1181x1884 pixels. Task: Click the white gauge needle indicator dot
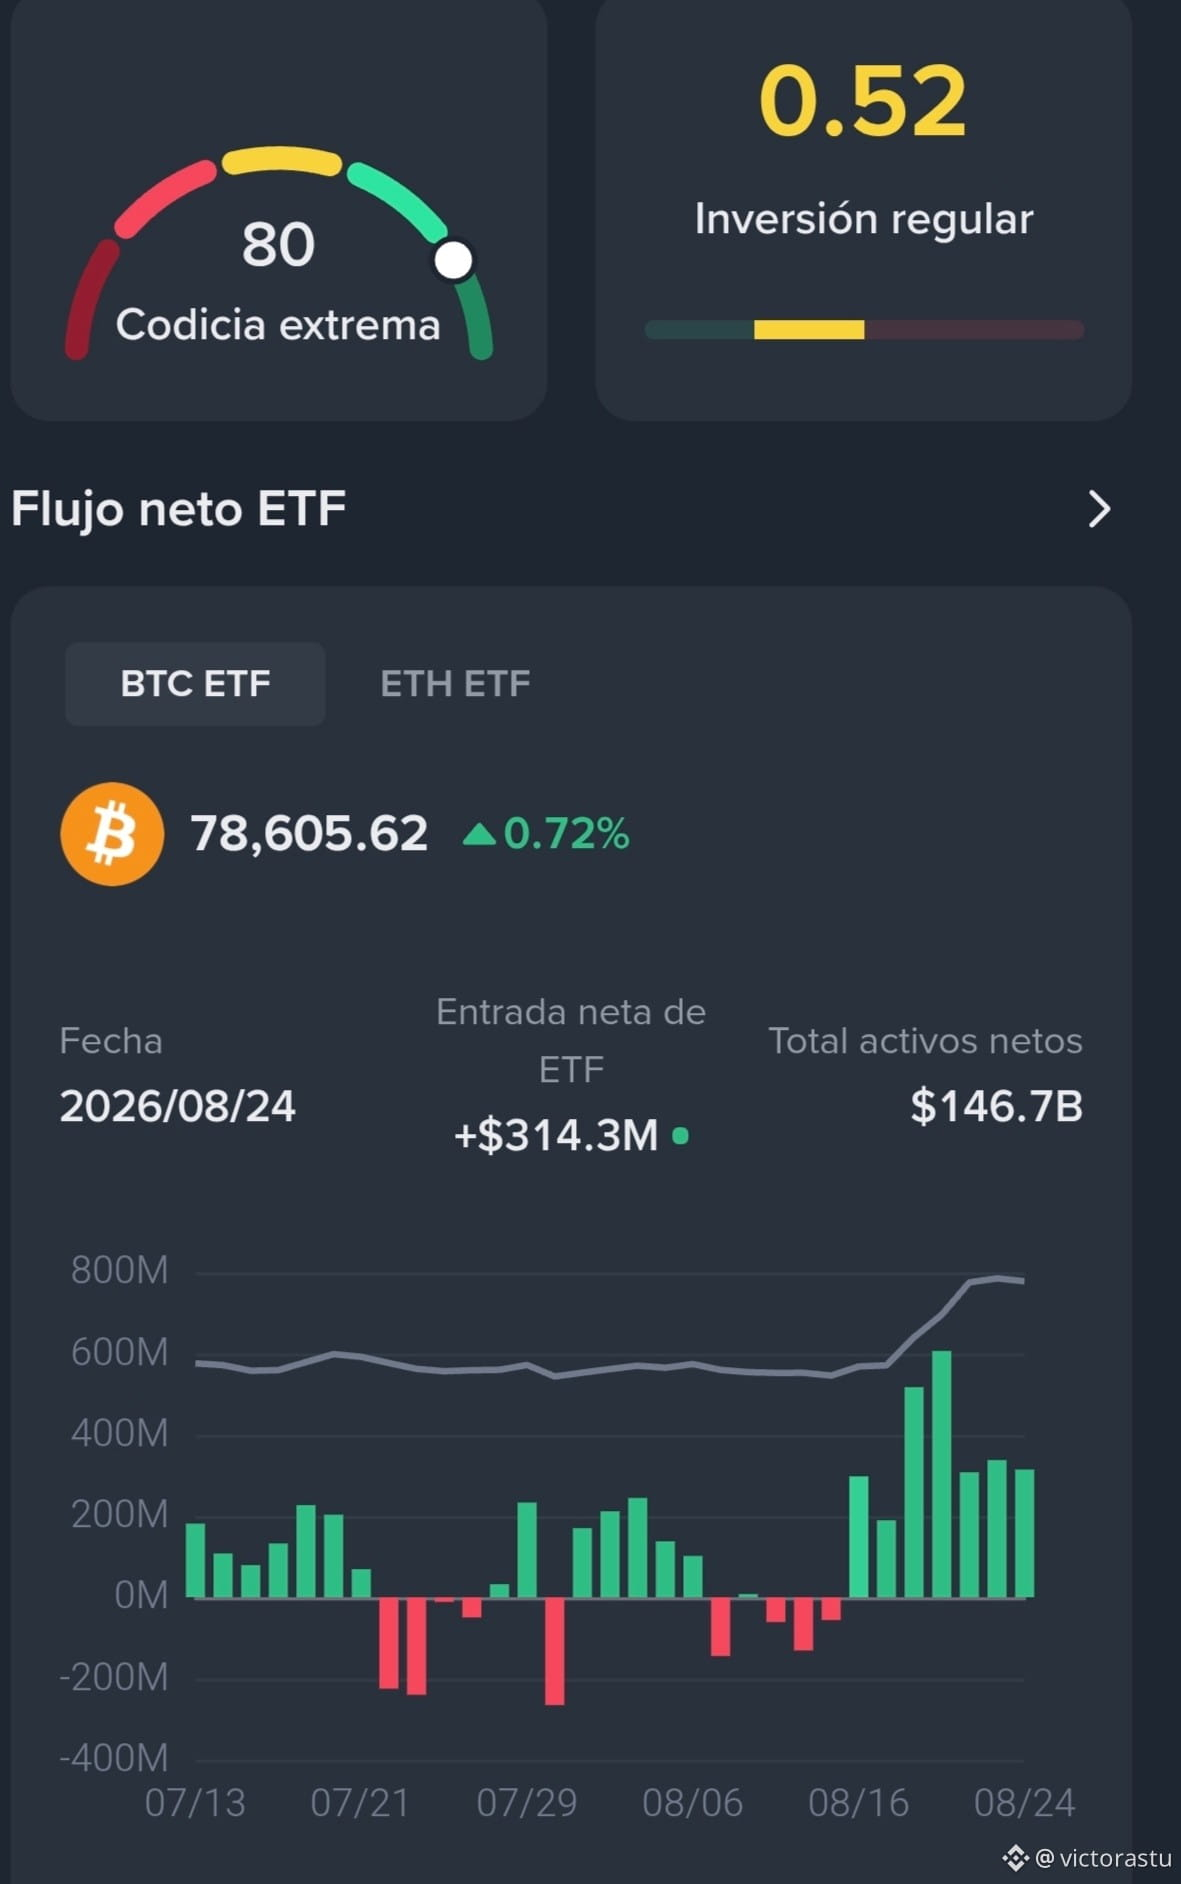point(453,260)
